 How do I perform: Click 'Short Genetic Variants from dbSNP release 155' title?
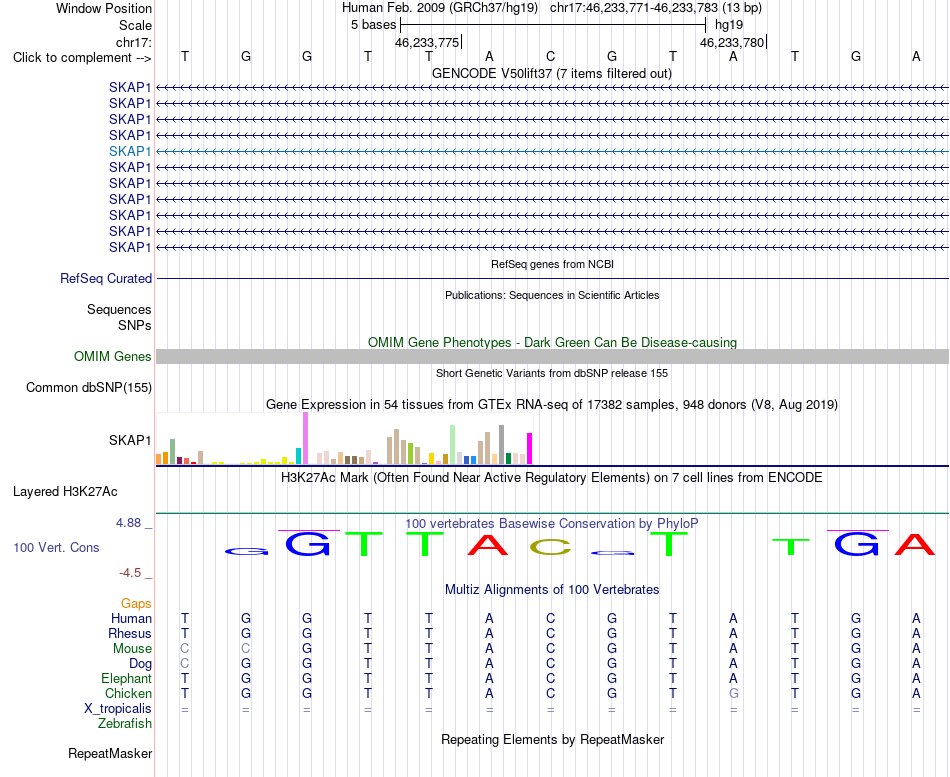coord(552,373)
